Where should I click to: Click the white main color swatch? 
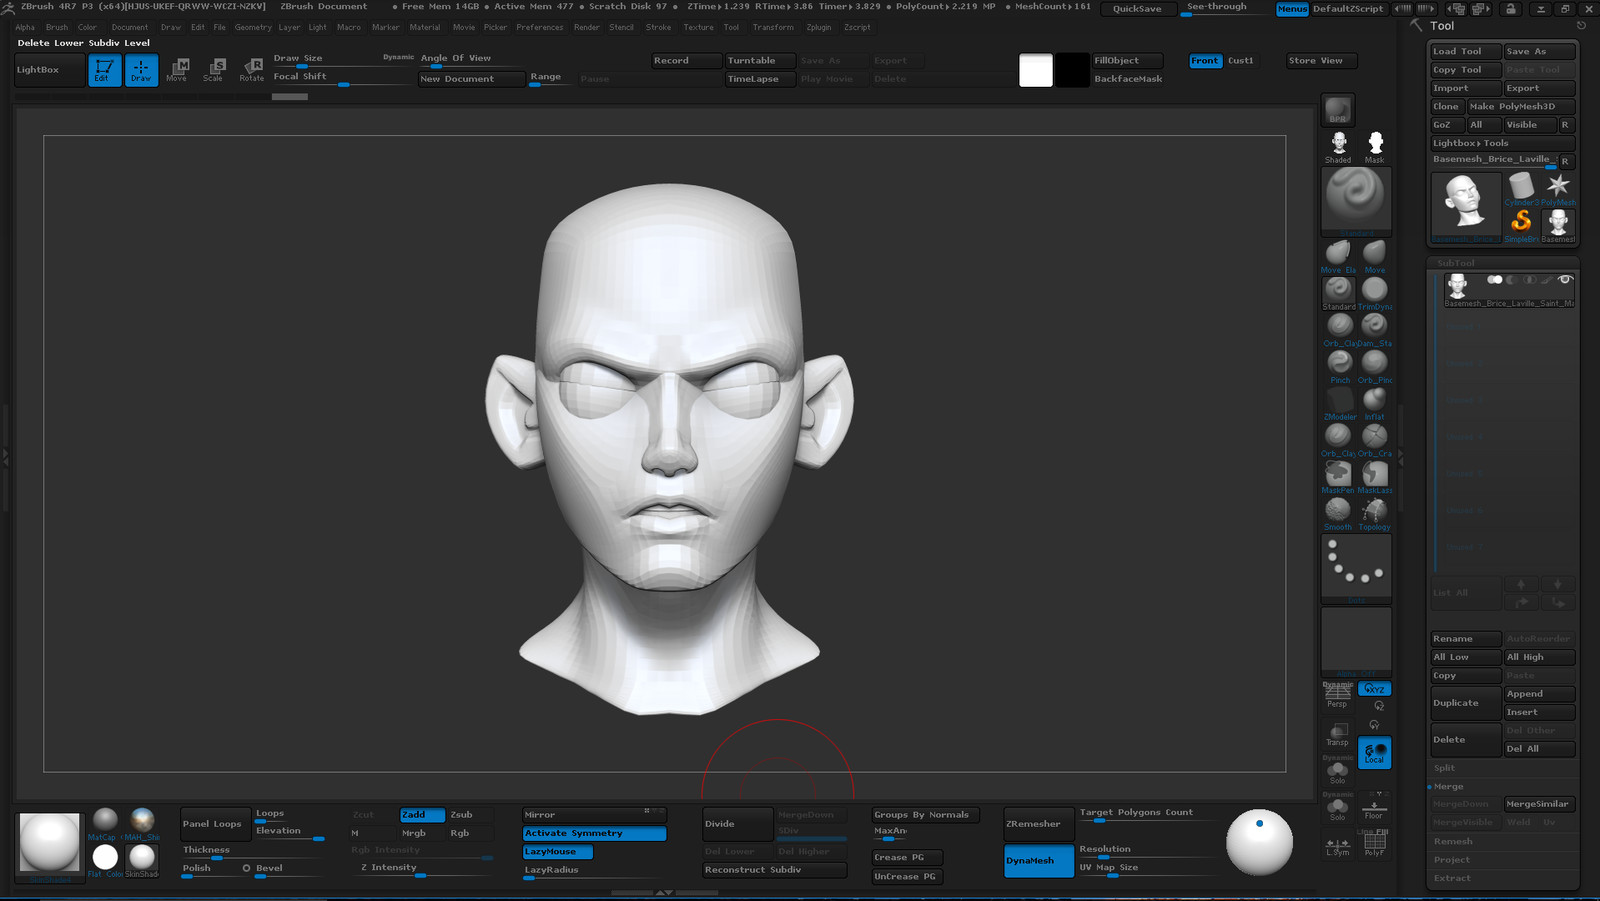[1036, 70]
